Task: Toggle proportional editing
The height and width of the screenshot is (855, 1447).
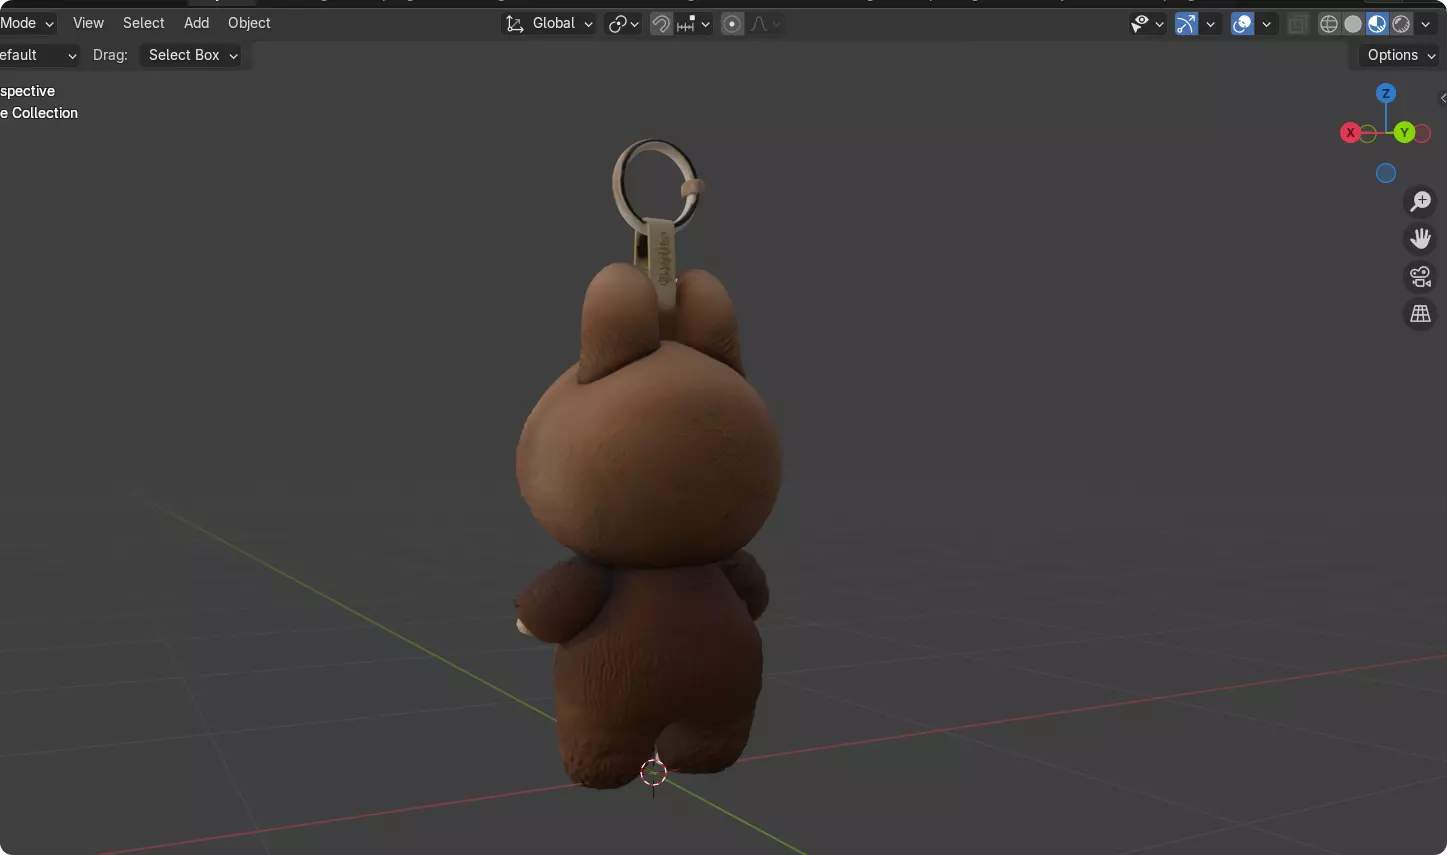Action: click(x=732, y=23)
